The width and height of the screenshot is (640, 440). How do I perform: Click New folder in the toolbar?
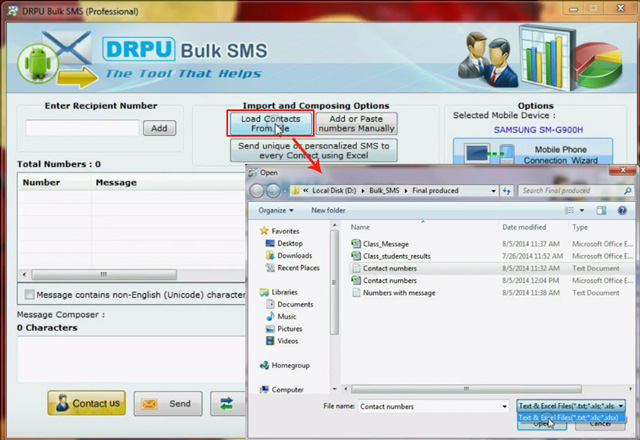pyautogui.click(x=328, y=210)
